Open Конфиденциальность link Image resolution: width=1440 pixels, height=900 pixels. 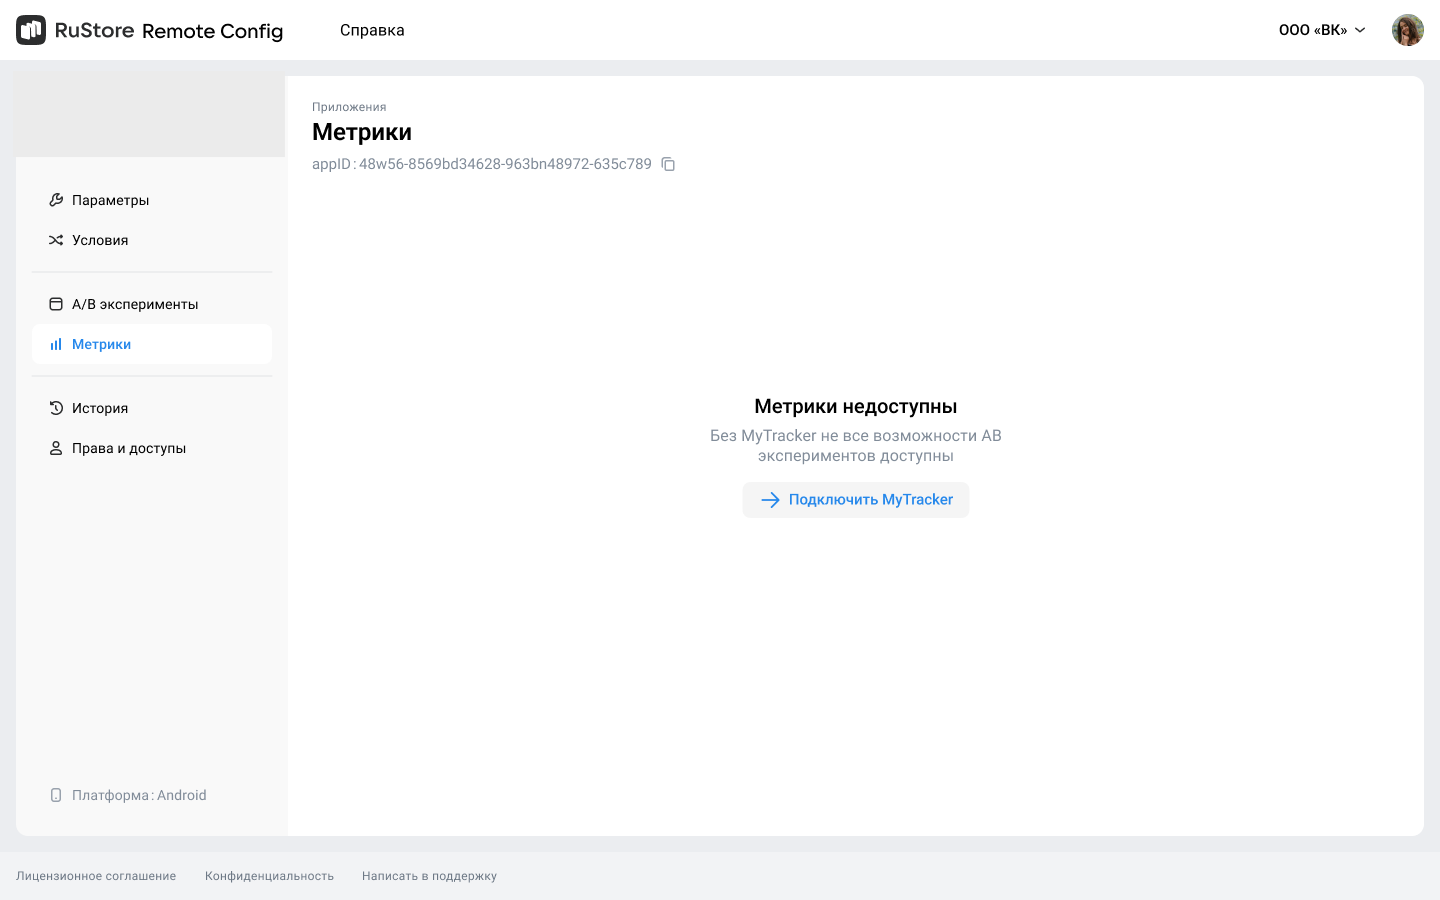(x=269, y=876)
